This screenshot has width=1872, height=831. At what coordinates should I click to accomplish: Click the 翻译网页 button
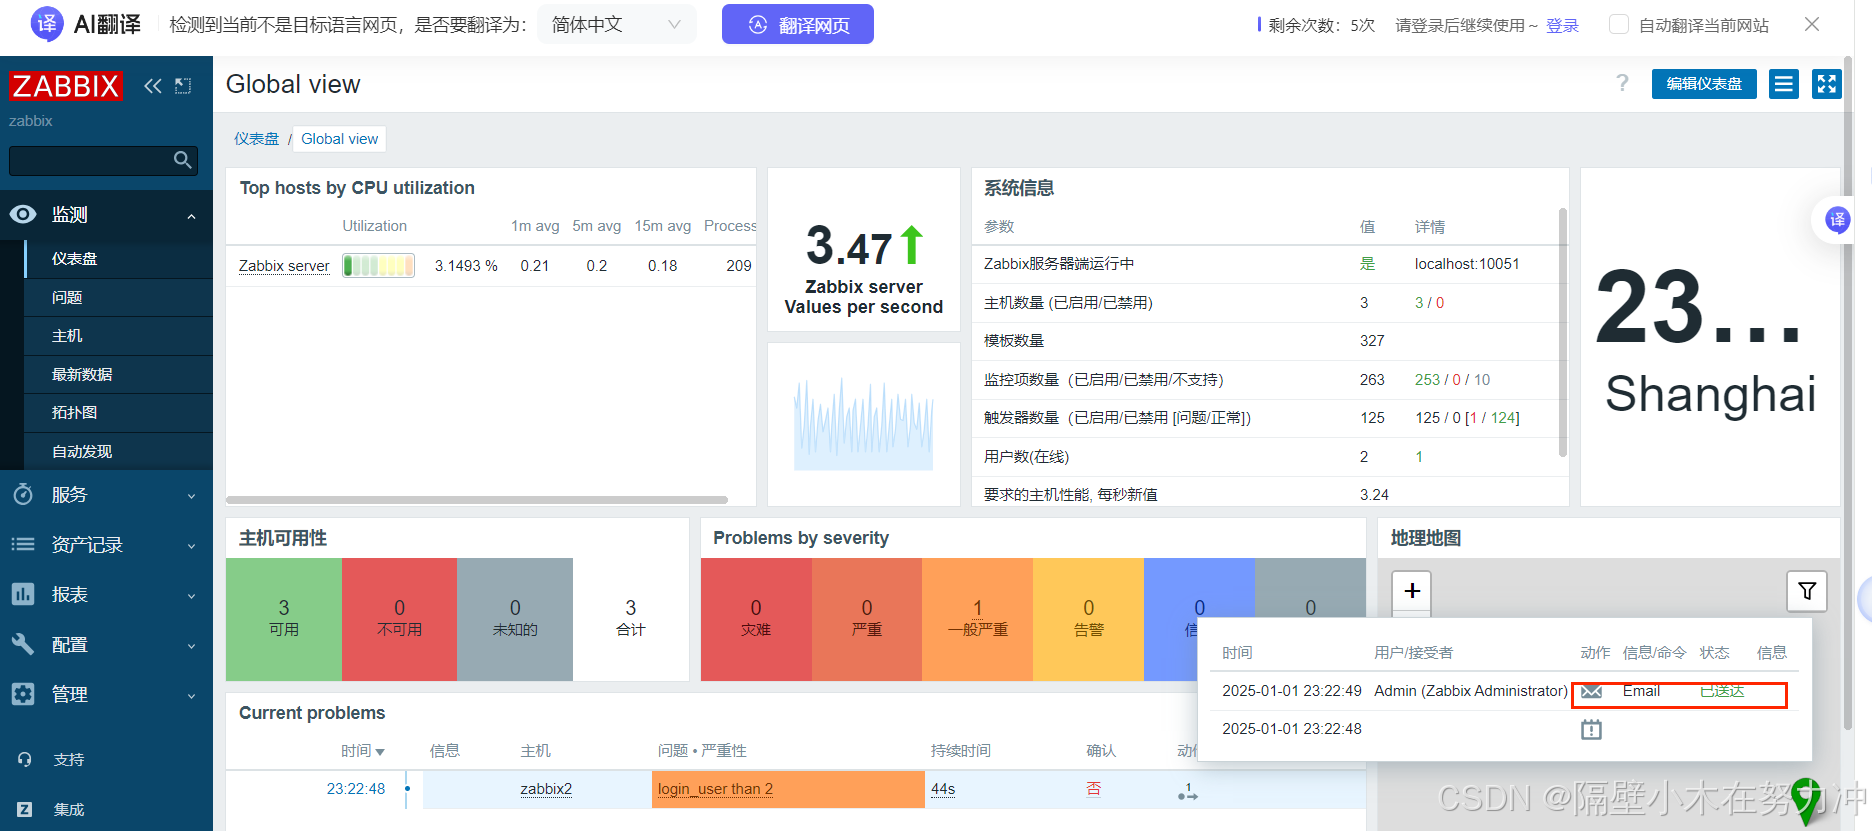click(x=798, y=24)
